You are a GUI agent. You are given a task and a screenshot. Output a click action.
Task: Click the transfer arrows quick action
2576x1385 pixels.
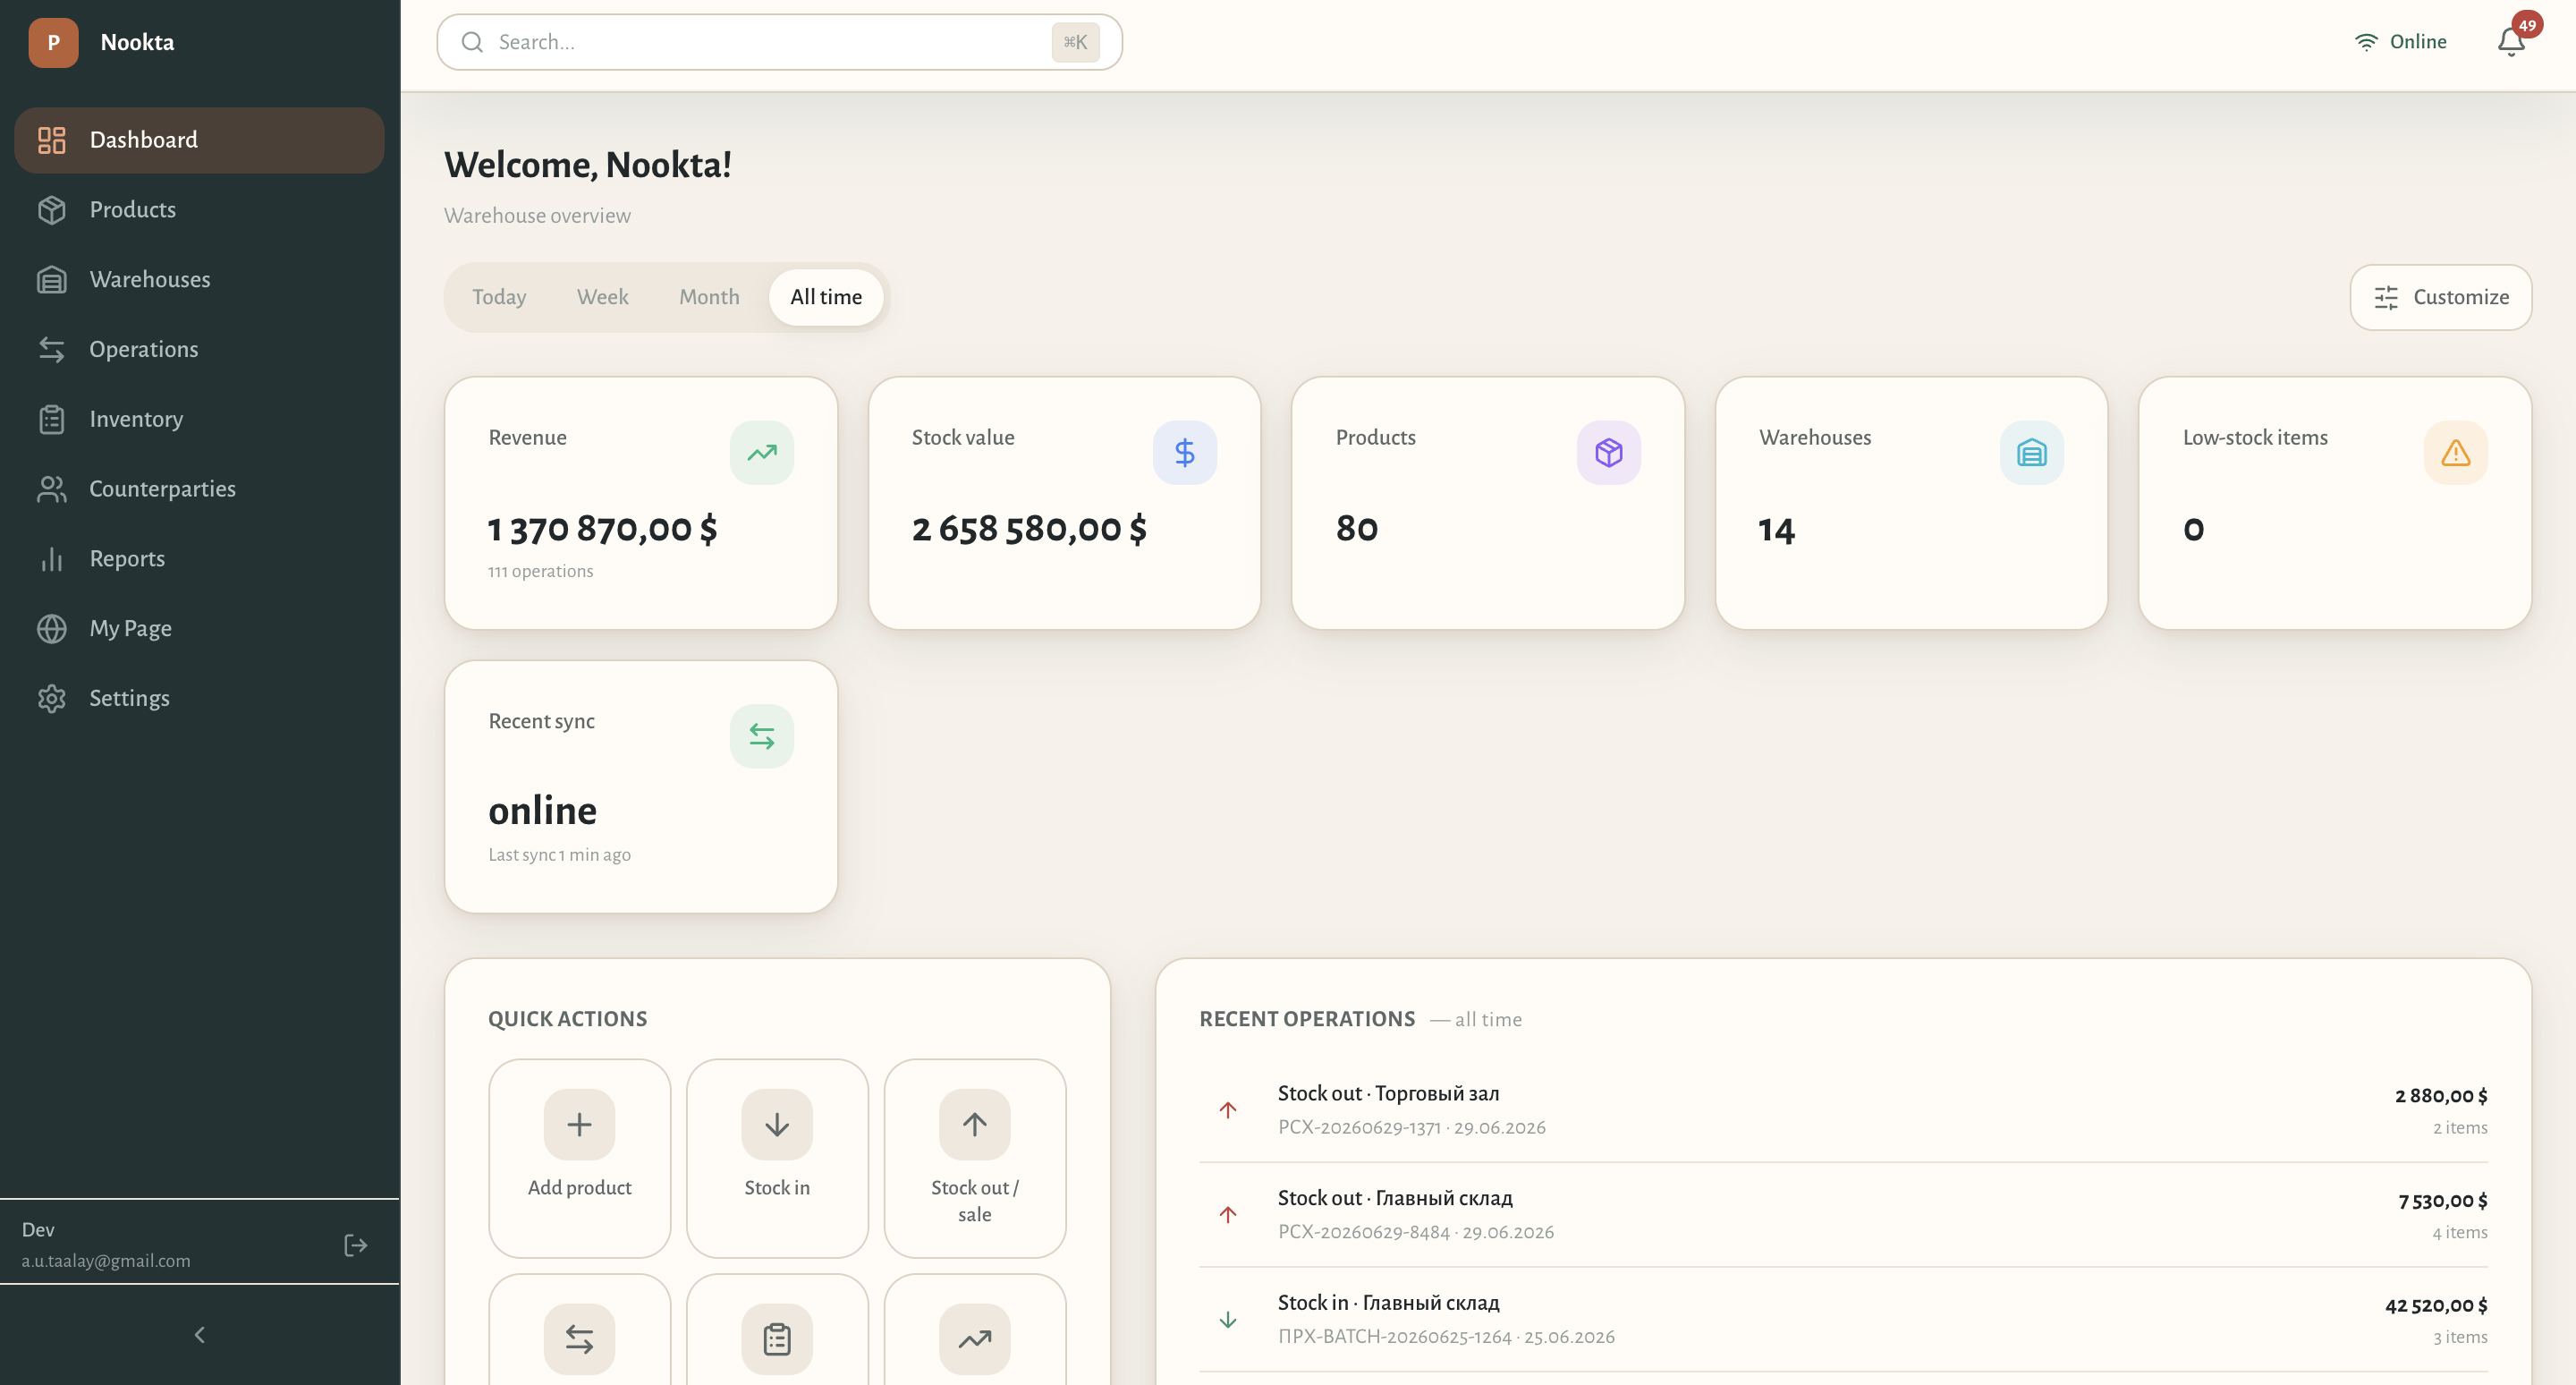[580, 1339]
